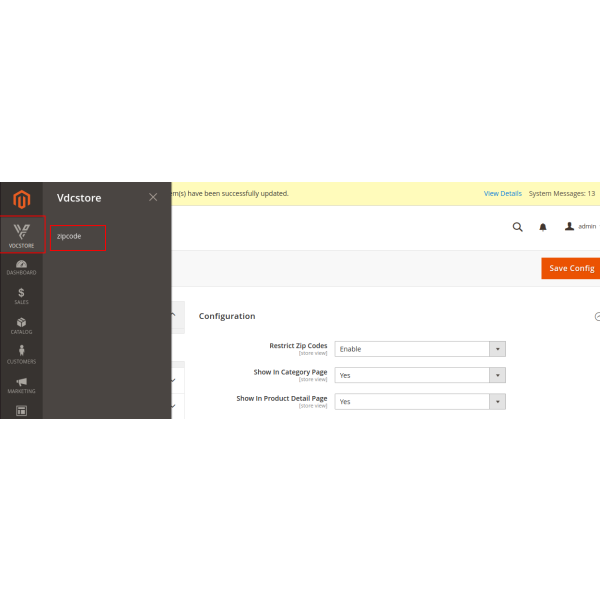Image resolution: width=600 pixels, height=600 pixels.
Task: Open the Sales menu icon
Action: coord(21,296)
